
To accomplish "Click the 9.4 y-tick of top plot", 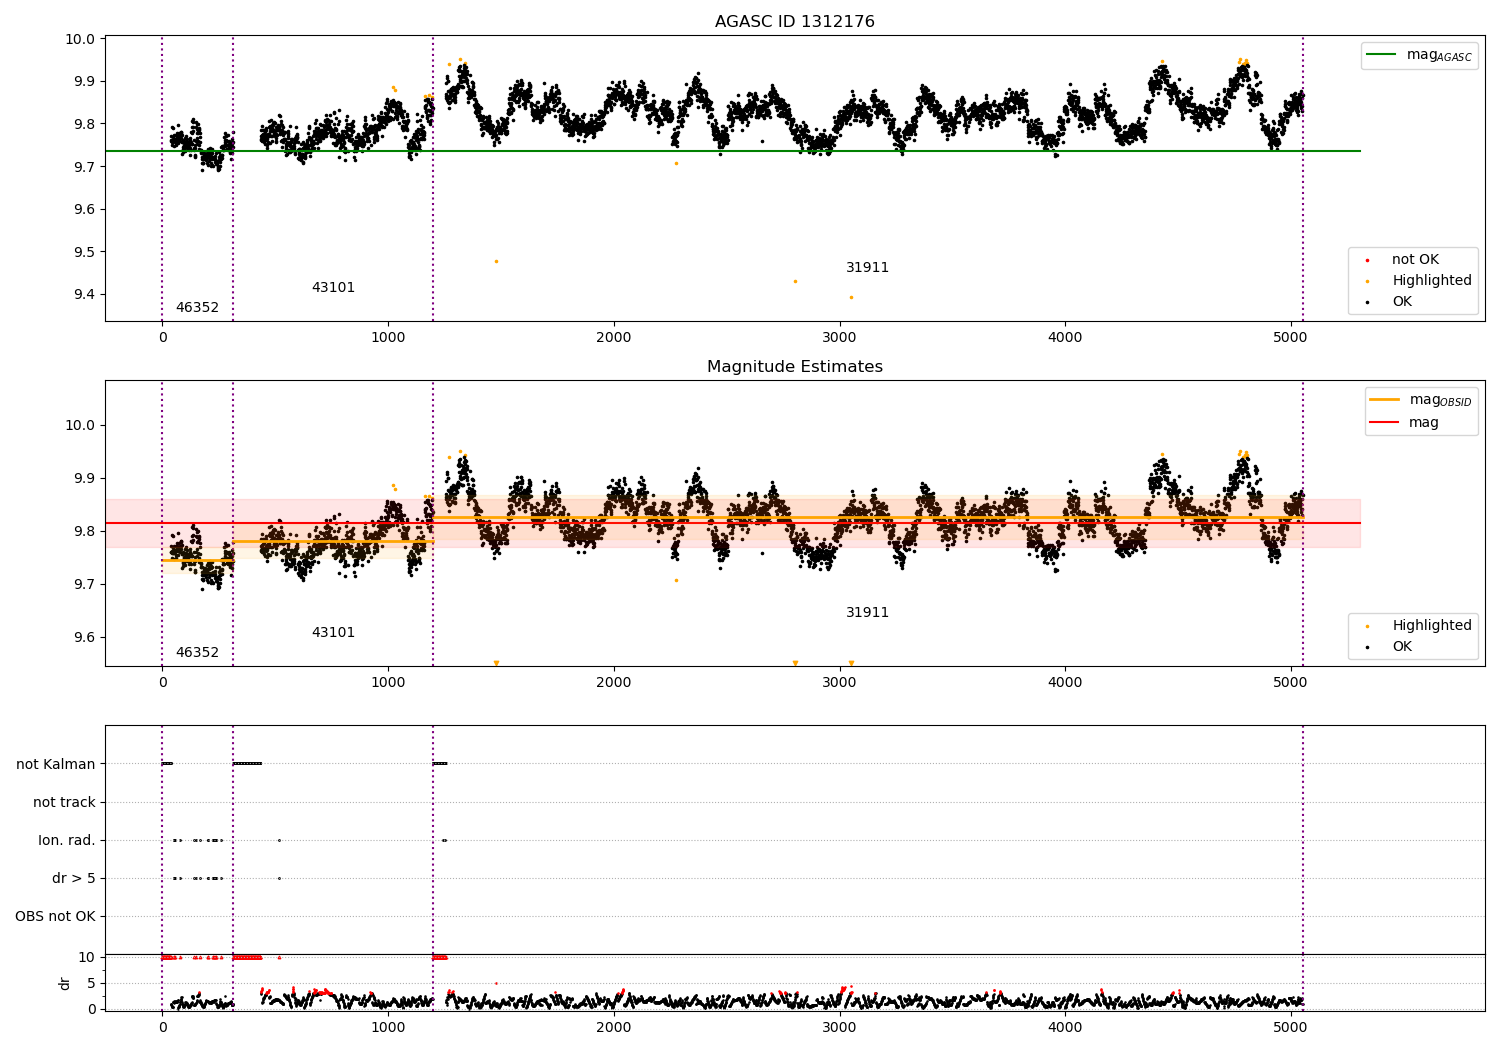I will point(84,295).
